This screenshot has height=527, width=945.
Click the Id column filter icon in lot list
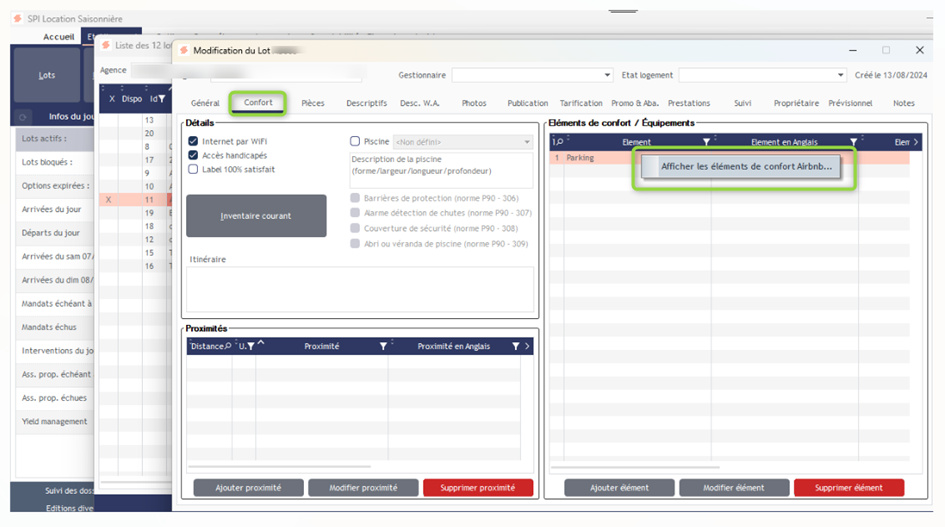(x=162, y=99)
